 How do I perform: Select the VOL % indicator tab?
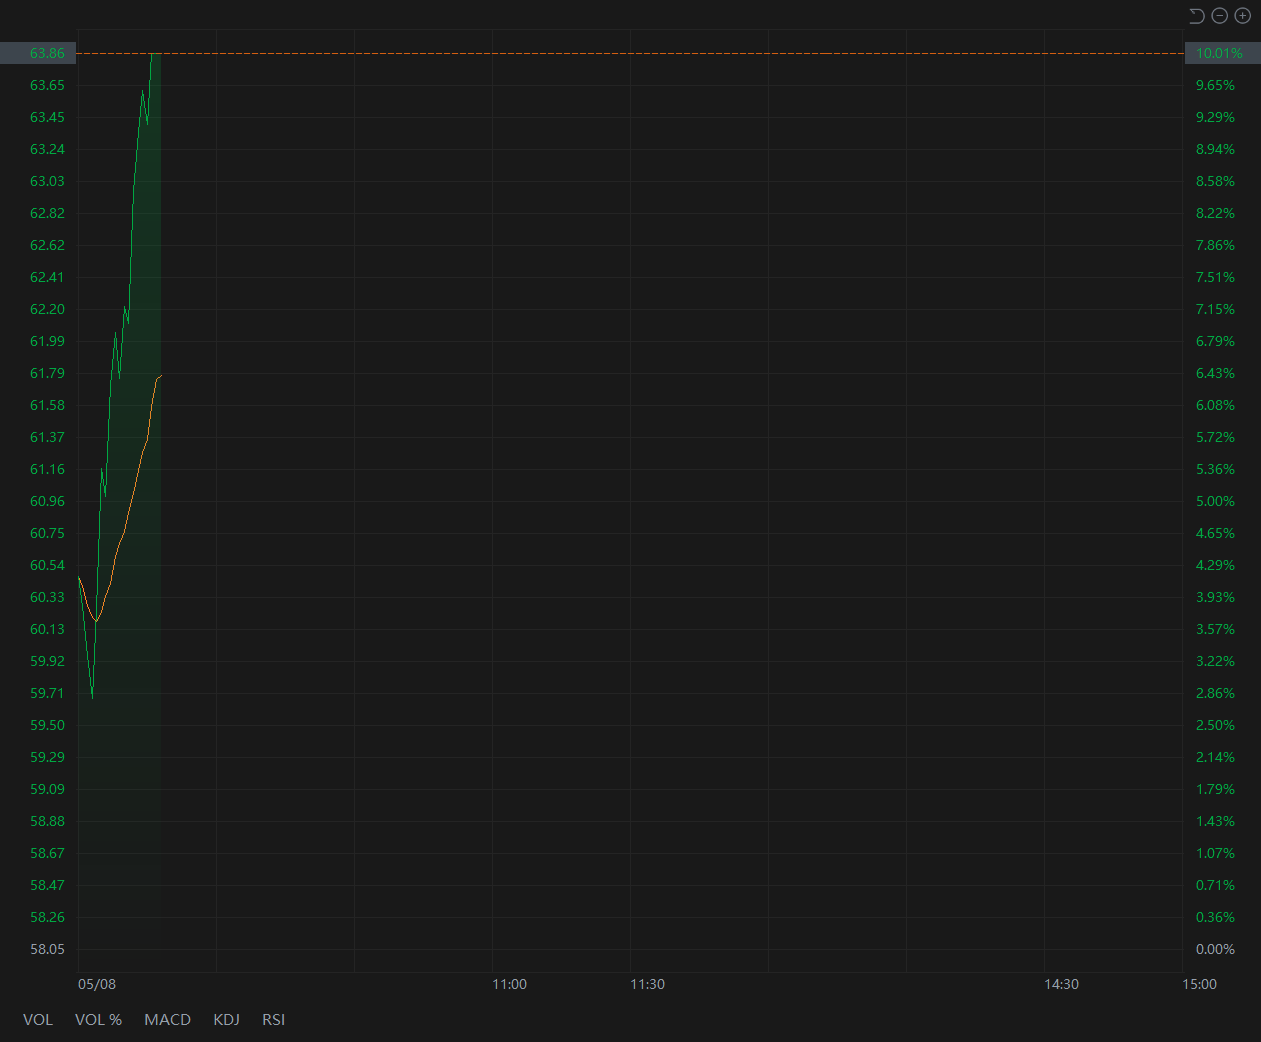[98, 1019]
